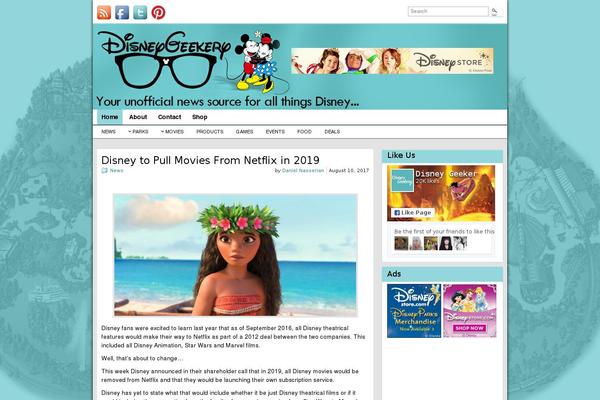Screen dimensions: 600x400
Task: Go to the Home tab
Action: pos(109,117)
